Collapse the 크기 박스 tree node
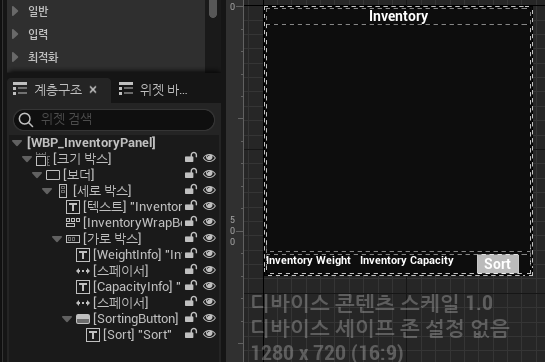The width and height of the screenshot is (545, 362). coord(27,159)
